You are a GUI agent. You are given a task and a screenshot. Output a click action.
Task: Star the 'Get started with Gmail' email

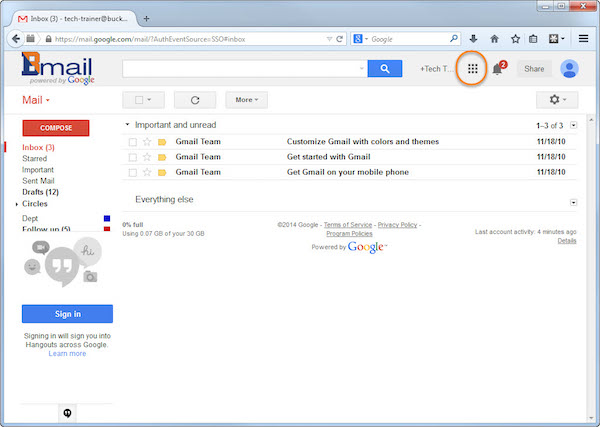click(147, 157)
